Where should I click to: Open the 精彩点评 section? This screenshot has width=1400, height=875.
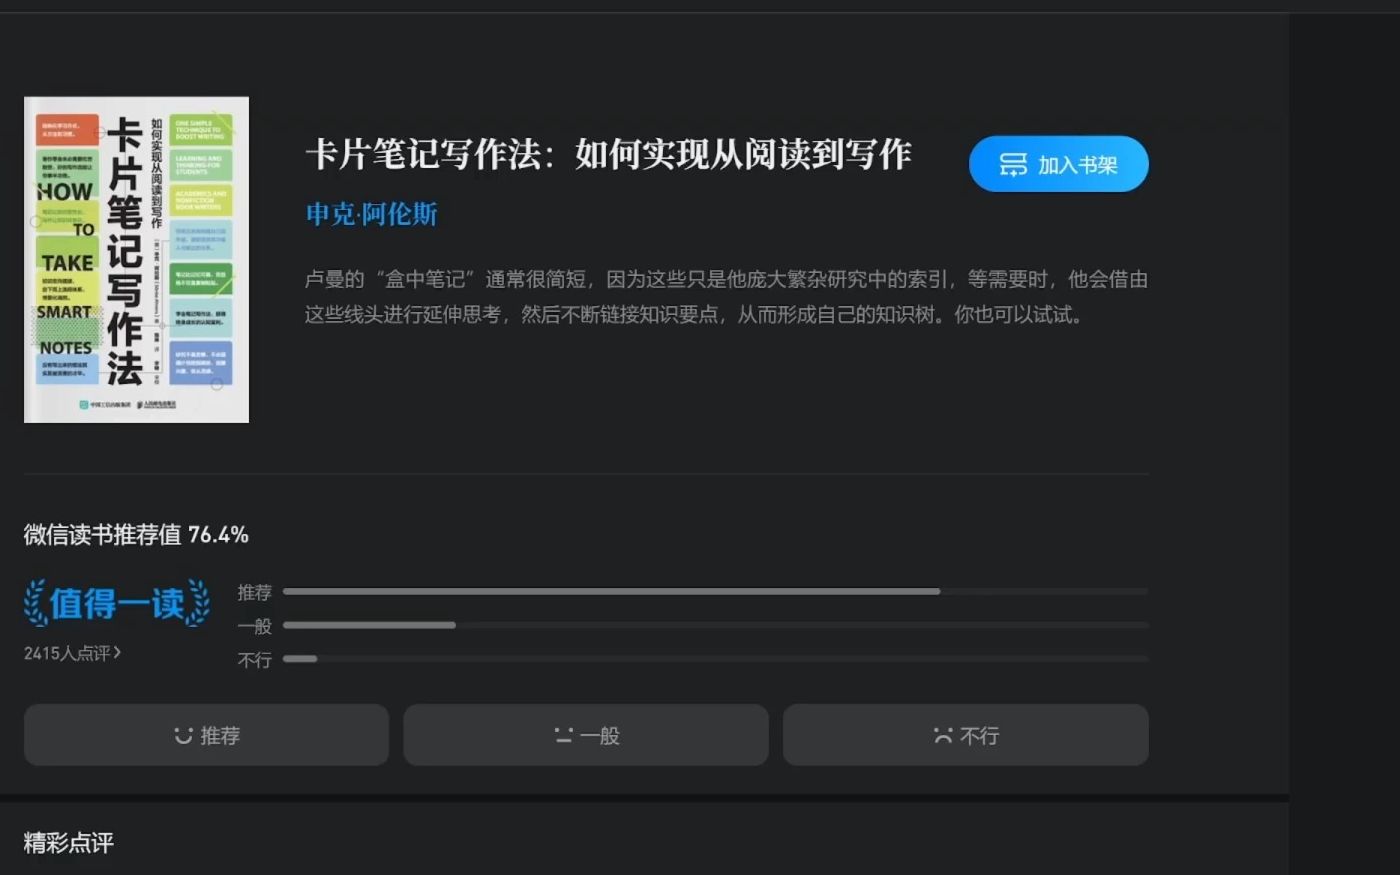coord(66,843)
